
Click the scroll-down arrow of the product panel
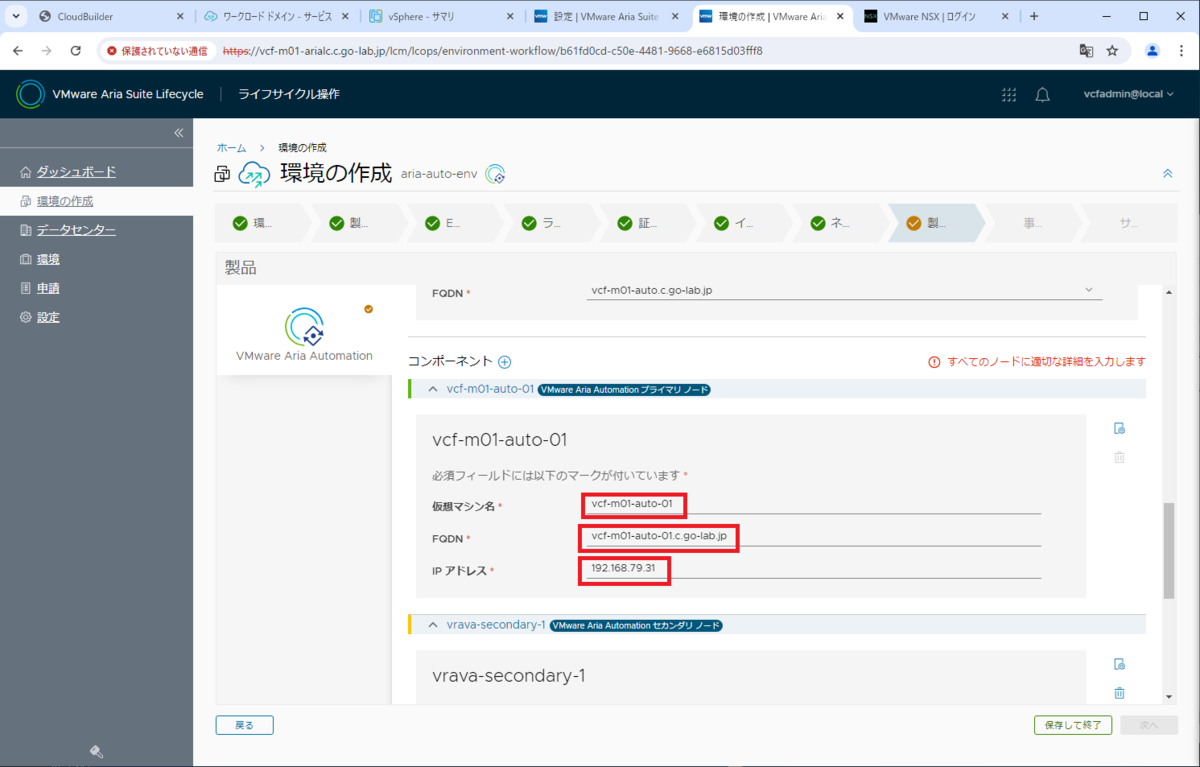[x=1169, y=697]
